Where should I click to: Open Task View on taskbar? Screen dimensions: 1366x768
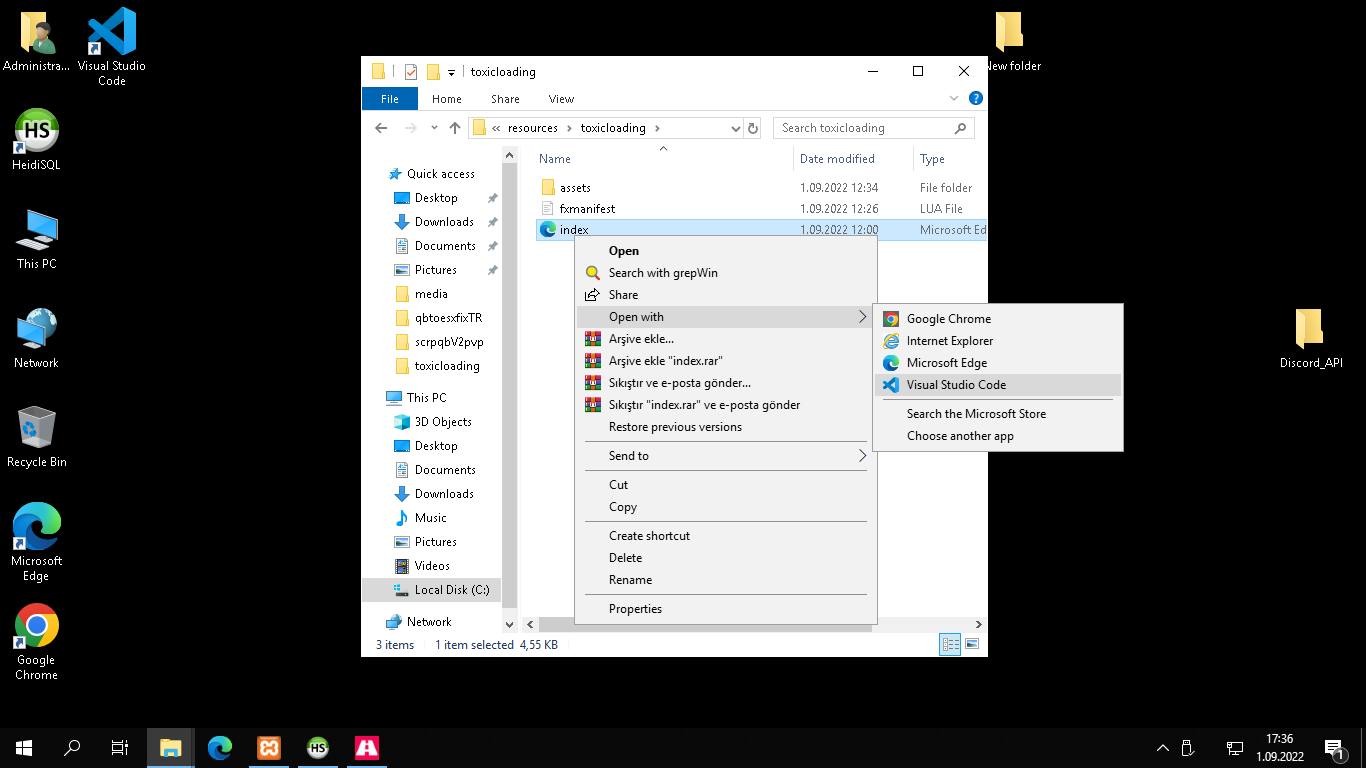pyautogui.click(x=120, y=747)
